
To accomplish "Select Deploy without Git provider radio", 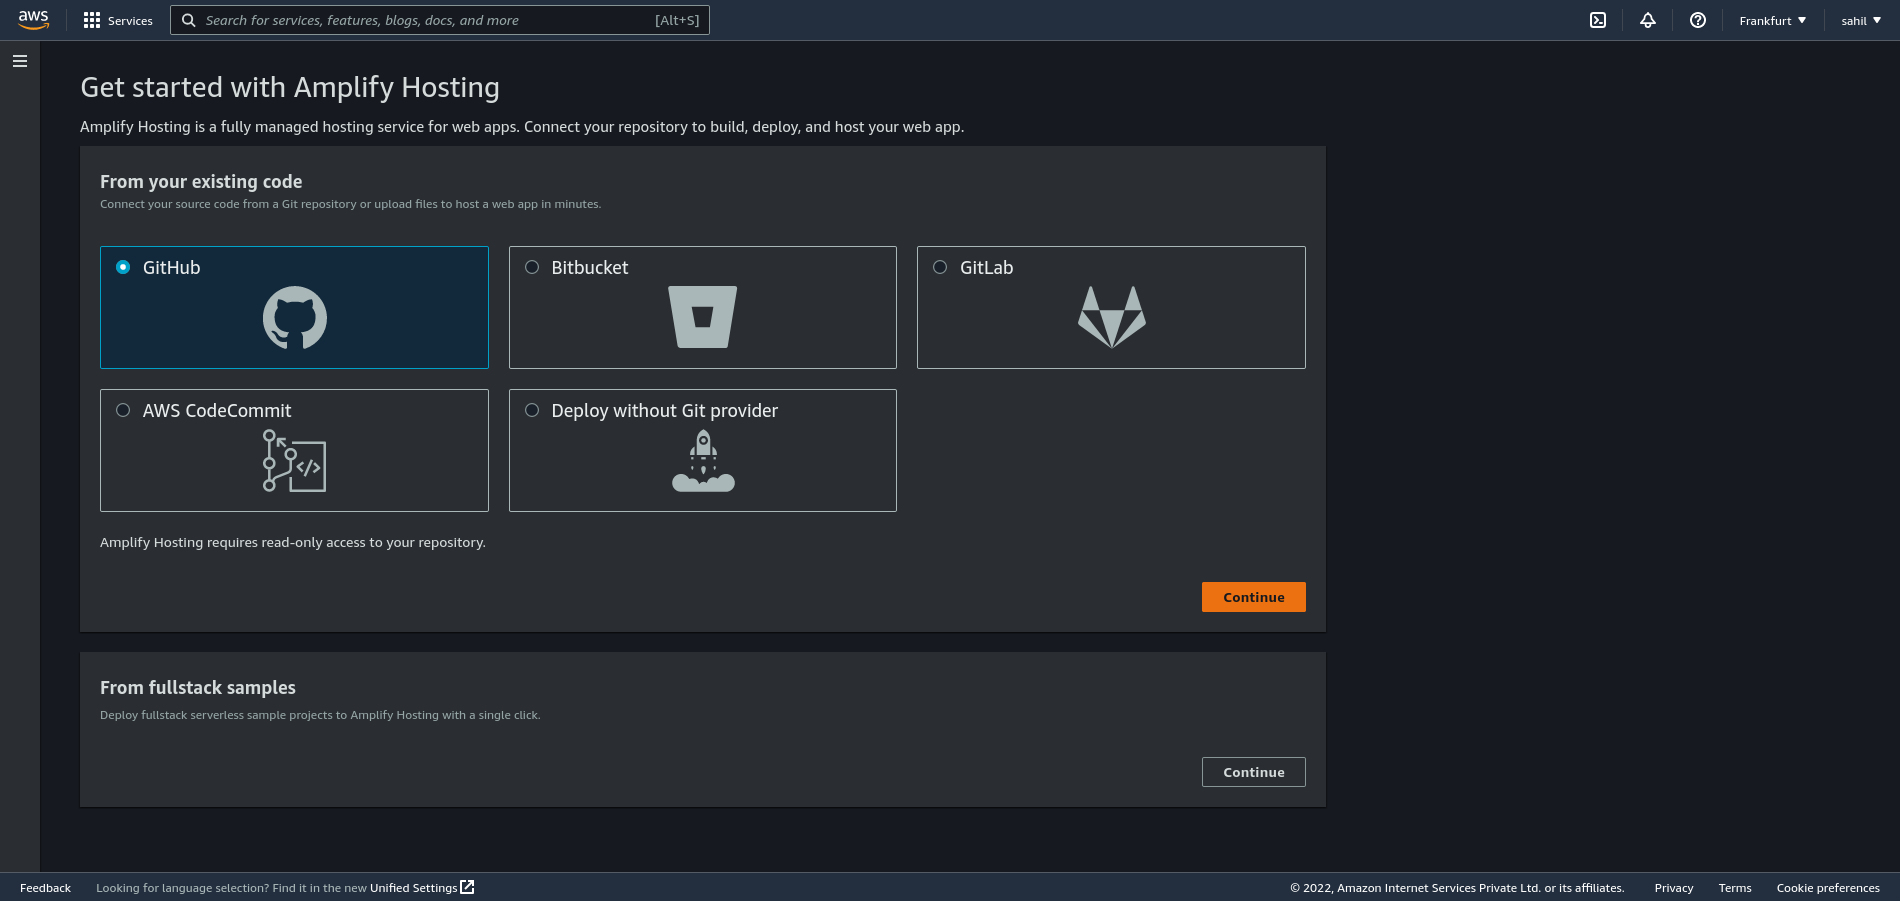I will point(532,410).
